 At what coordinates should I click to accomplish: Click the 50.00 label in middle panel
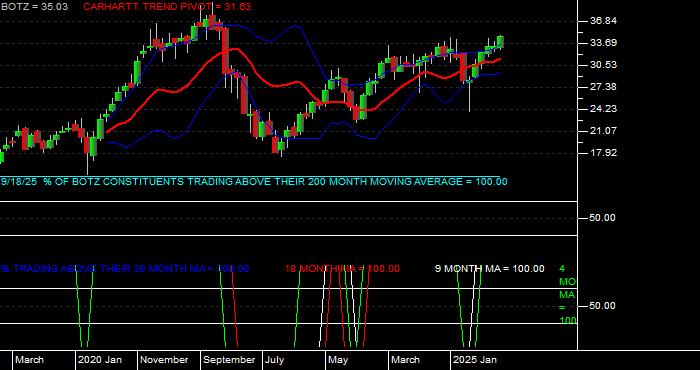pyautogui.click(x=604, y=218)
